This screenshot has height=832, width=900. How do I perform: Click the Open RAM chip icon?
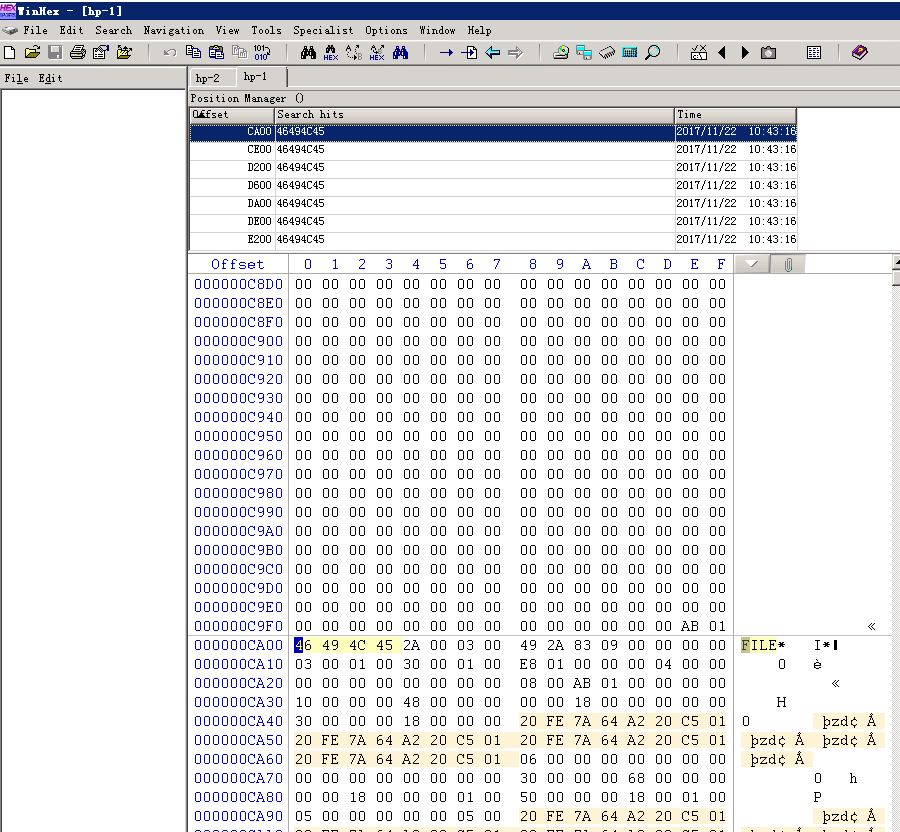(607, 53)
